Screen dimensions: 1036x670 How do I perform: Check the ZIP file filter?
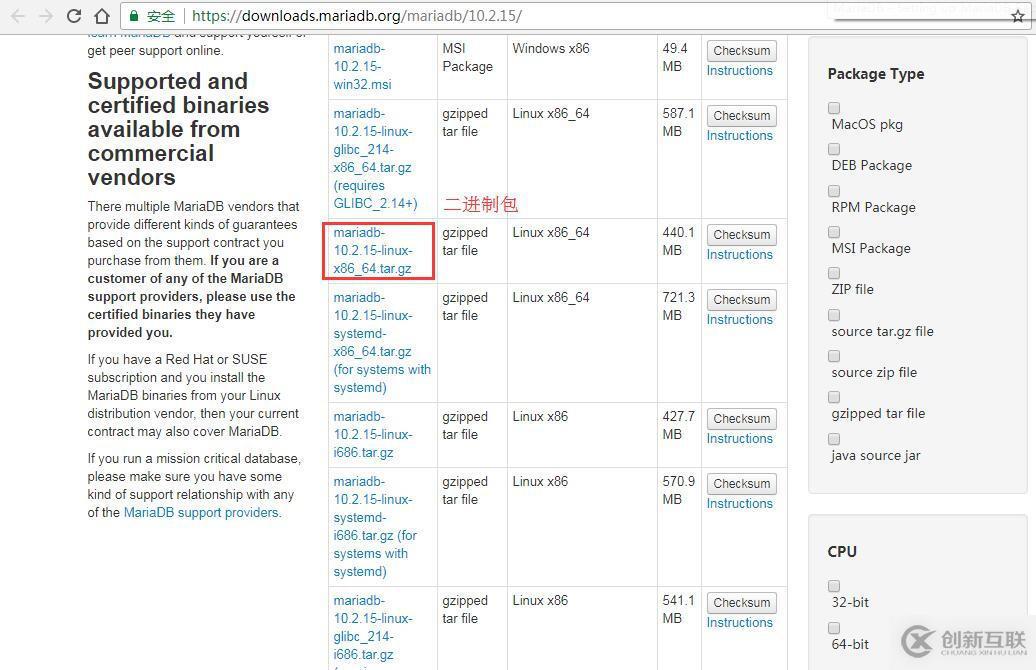click(x=834, y=273)
